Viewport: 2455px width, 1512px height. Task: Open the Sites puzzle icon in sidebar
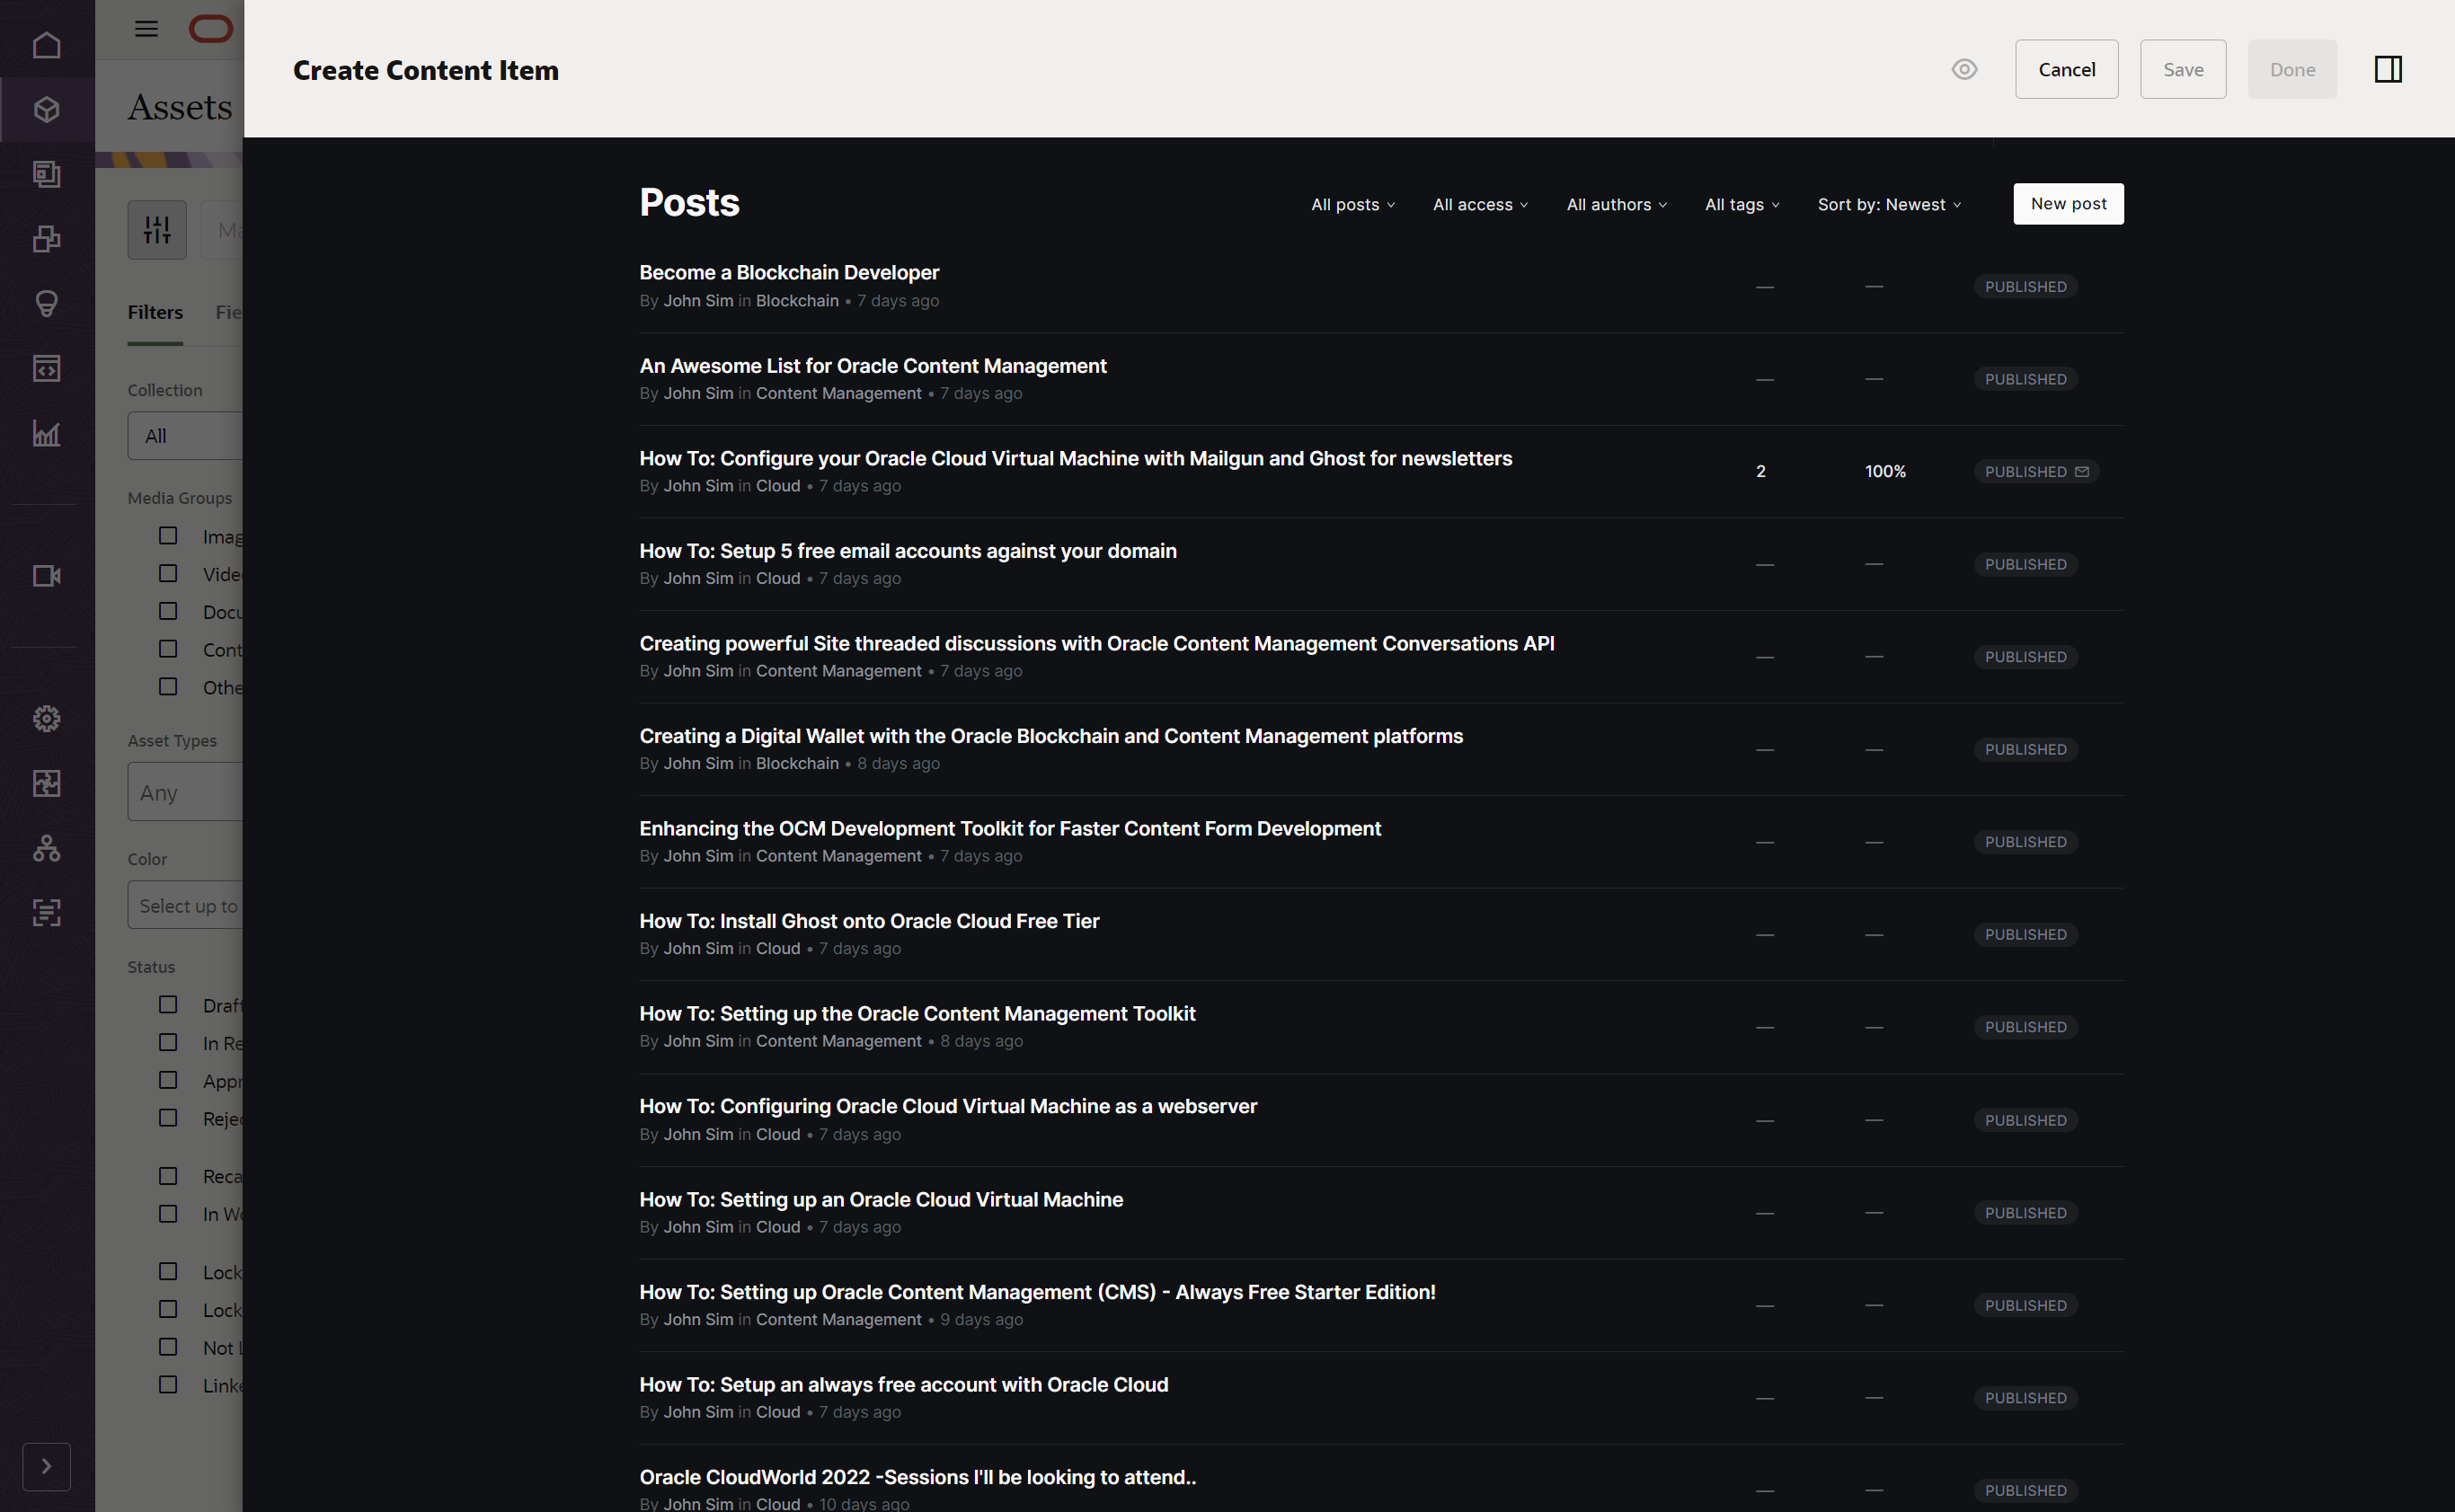[46, 239]
